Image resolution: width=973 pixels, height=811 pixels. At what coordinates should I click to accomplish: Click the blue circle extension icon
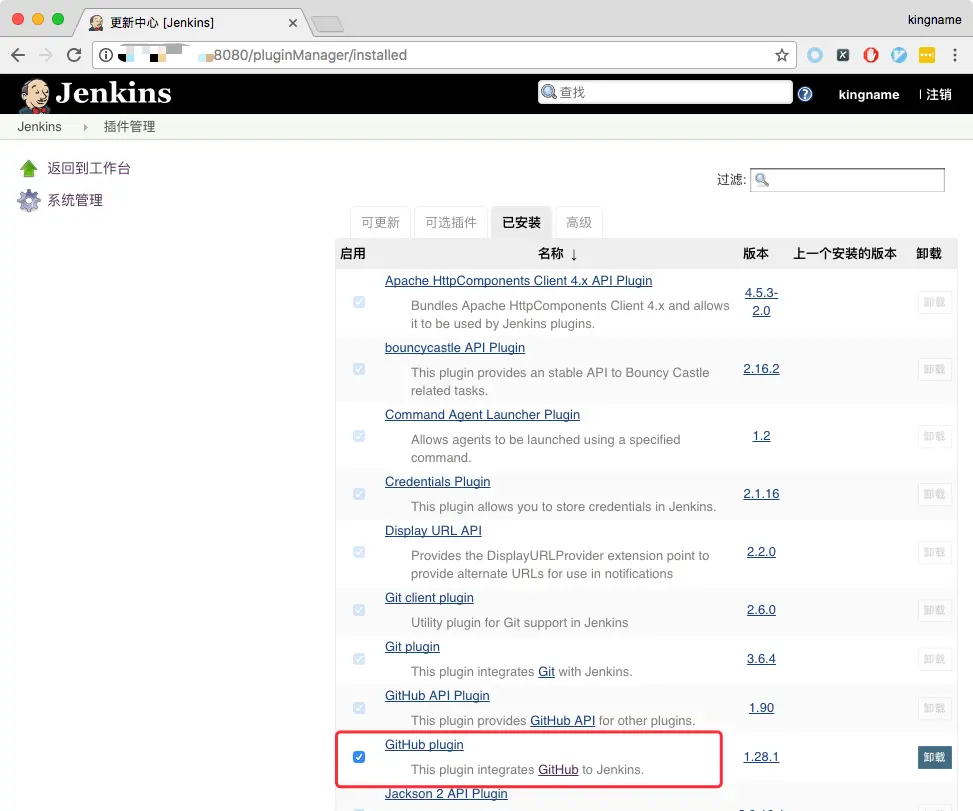tap(815, 55)
